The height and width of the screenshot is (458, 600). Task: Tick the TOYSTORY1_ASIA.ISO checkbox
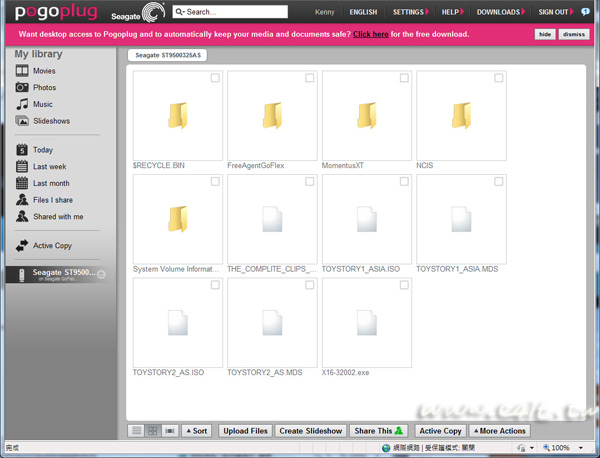click(x=404, y=181)
